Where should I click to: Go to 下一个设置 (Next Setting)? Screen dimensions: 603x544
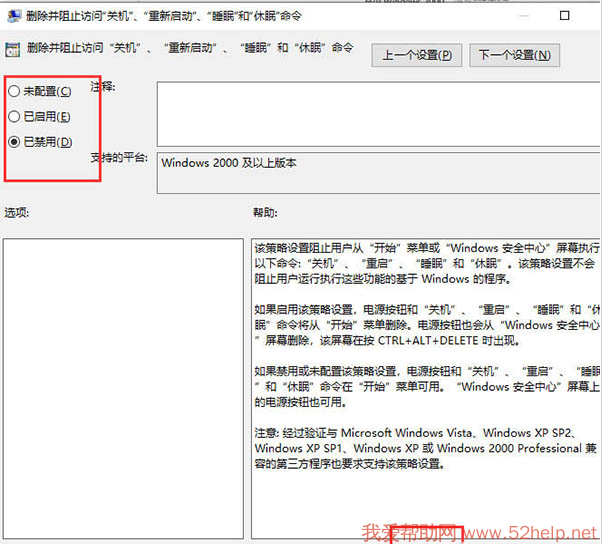click(x=513, y=56)
